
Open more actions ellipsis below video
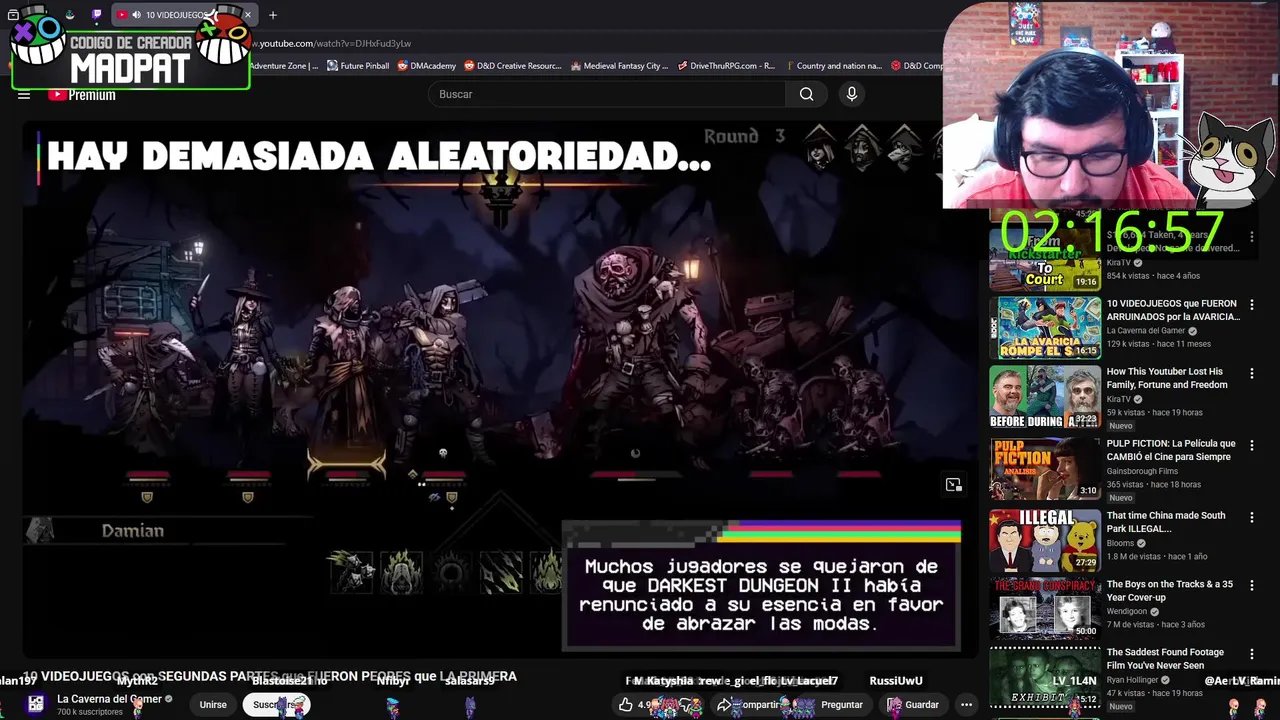coord(966,705)
